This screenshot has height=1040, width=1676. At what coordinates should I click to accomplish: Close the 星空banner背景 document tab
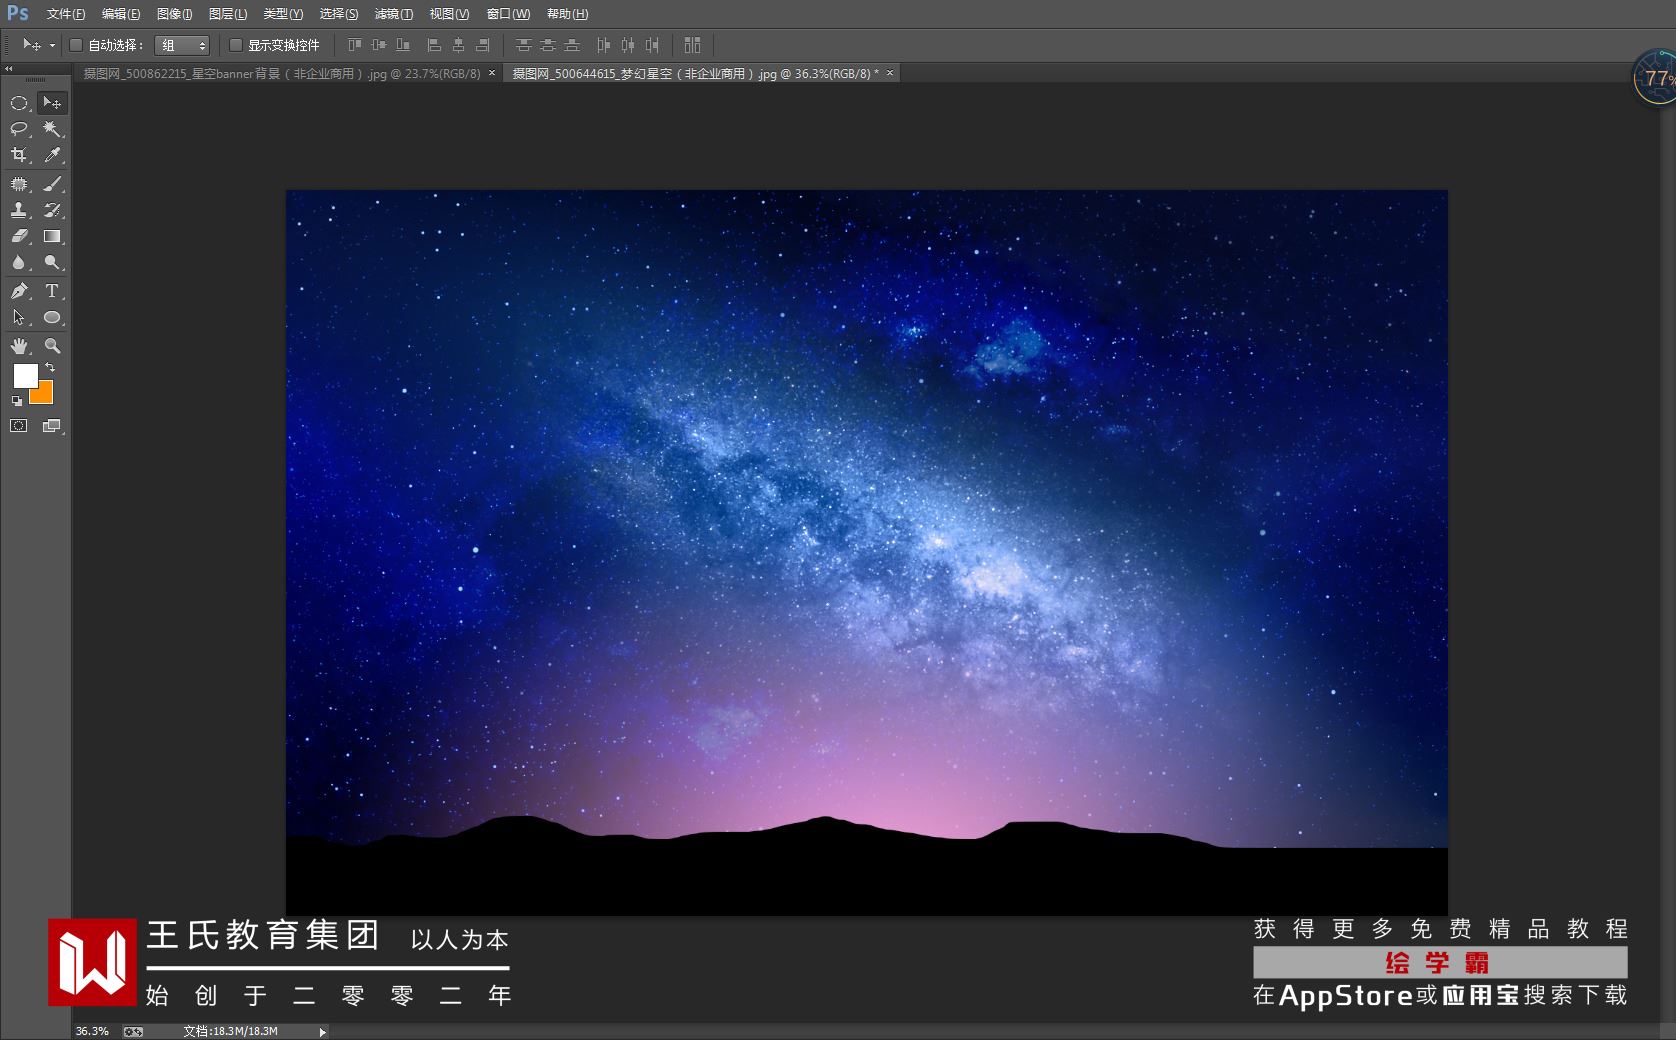click(x=492, y=73)
